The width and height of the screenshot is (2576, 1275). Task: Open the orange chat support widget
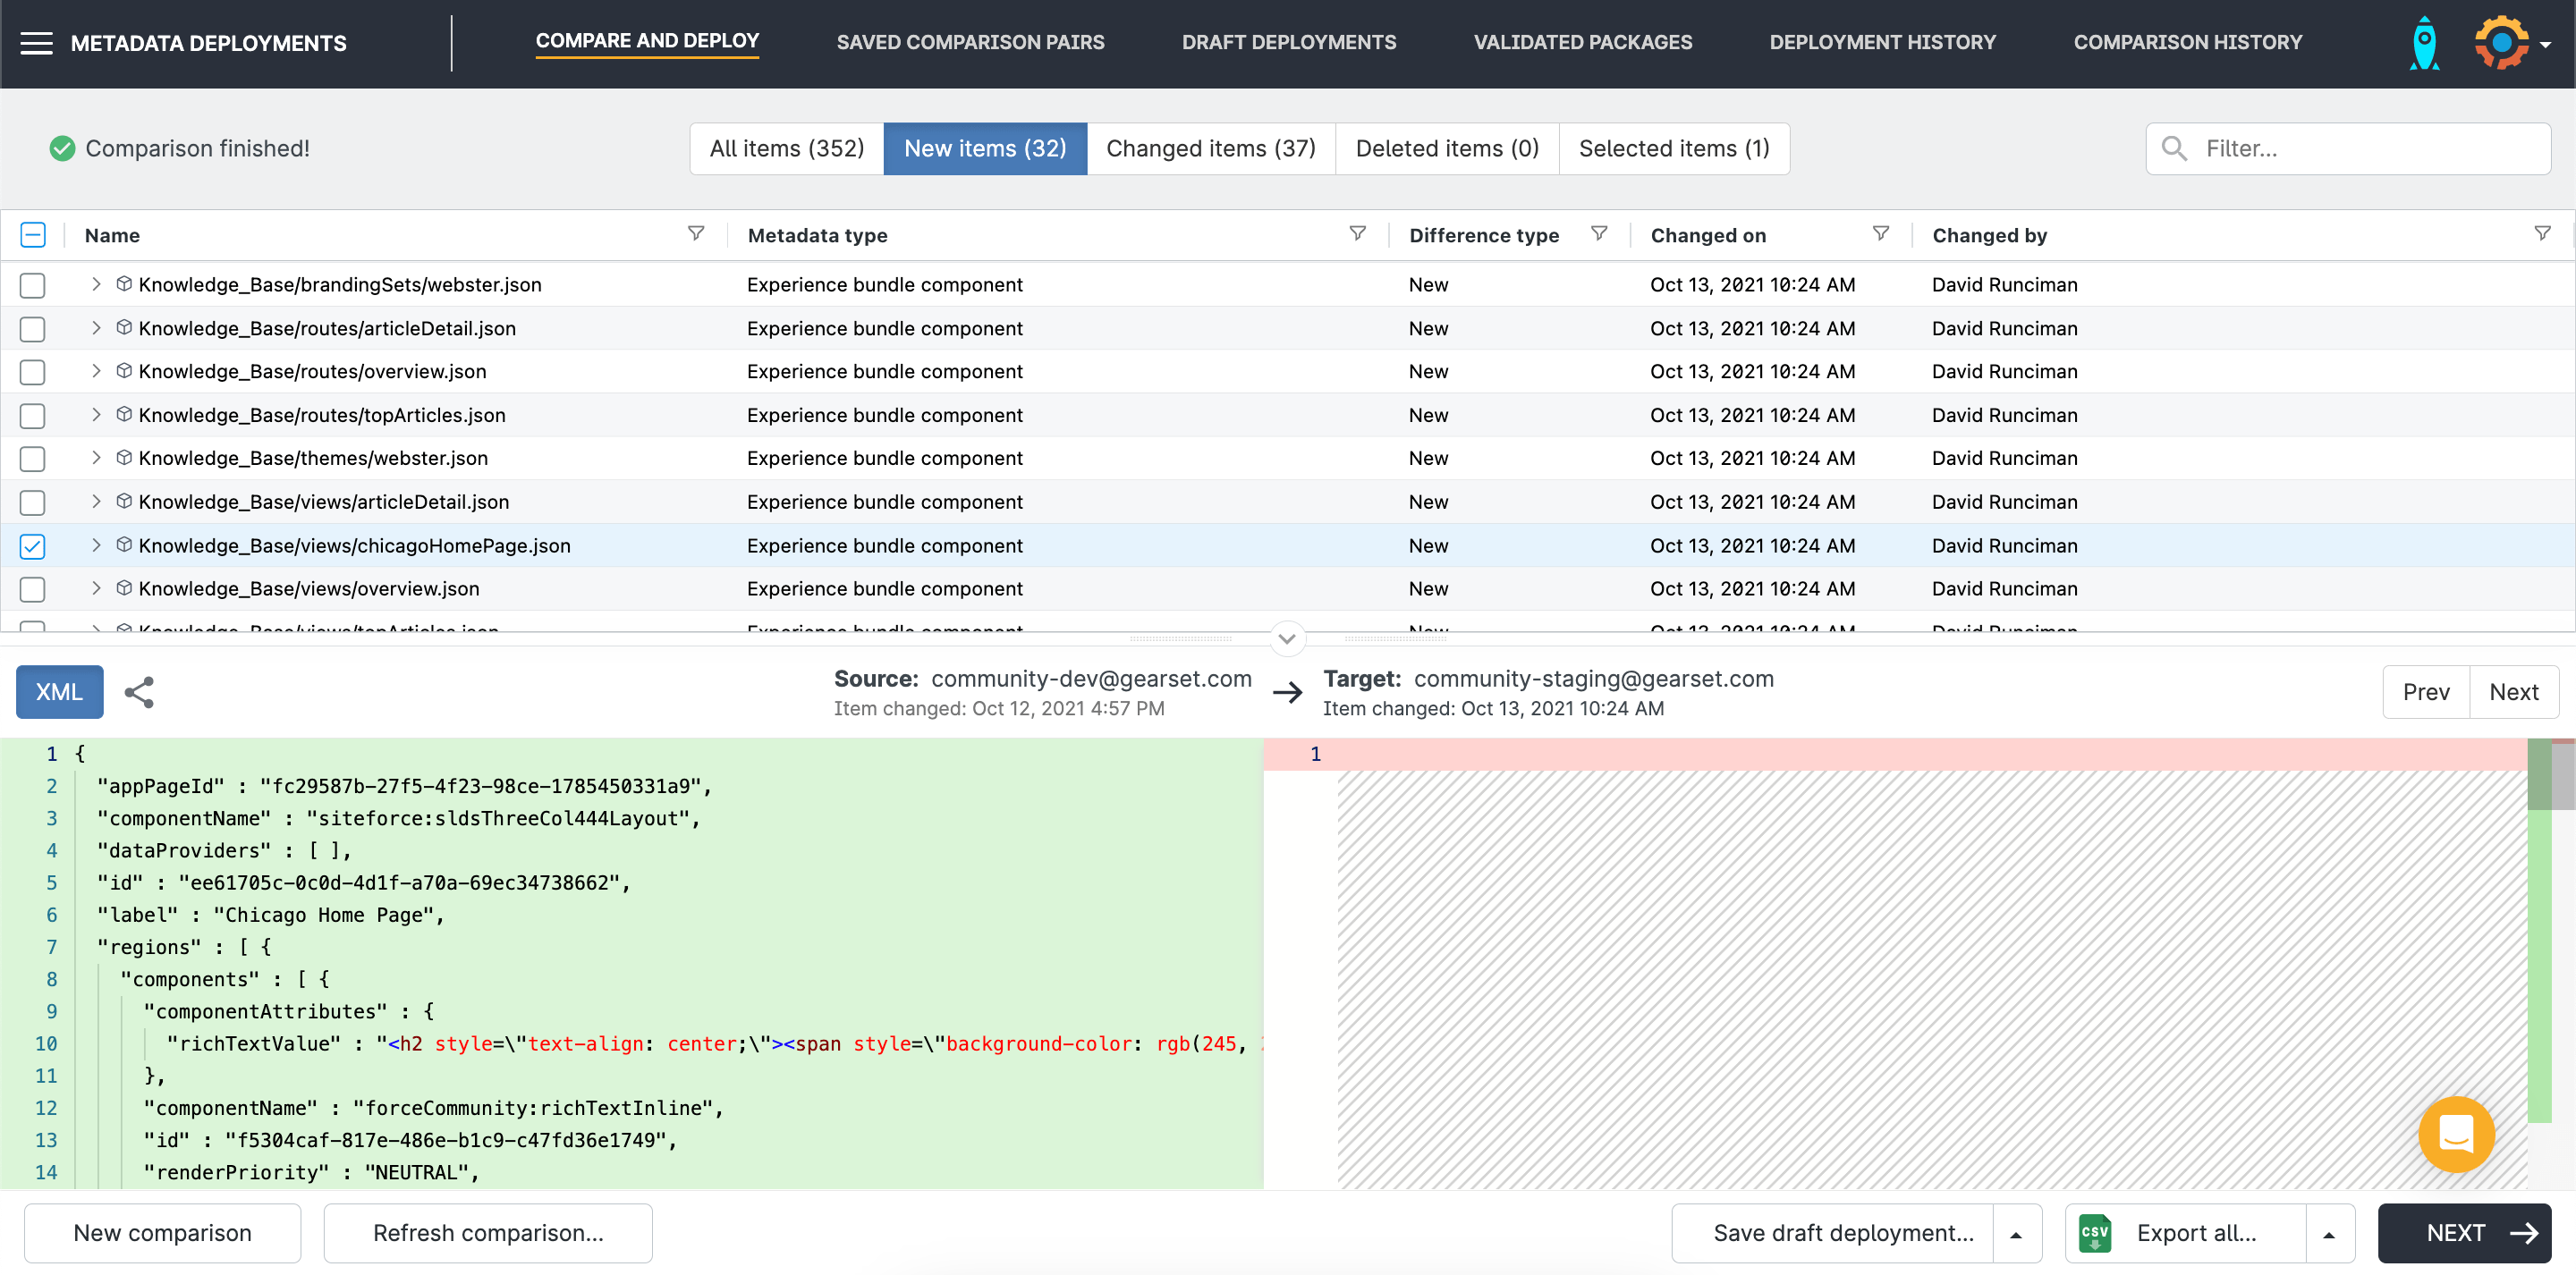(2455, 1134)
